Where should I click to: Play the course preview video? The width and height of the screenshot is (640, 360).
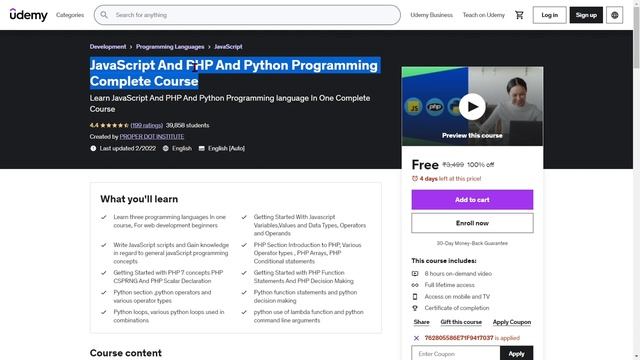point(472,107)
